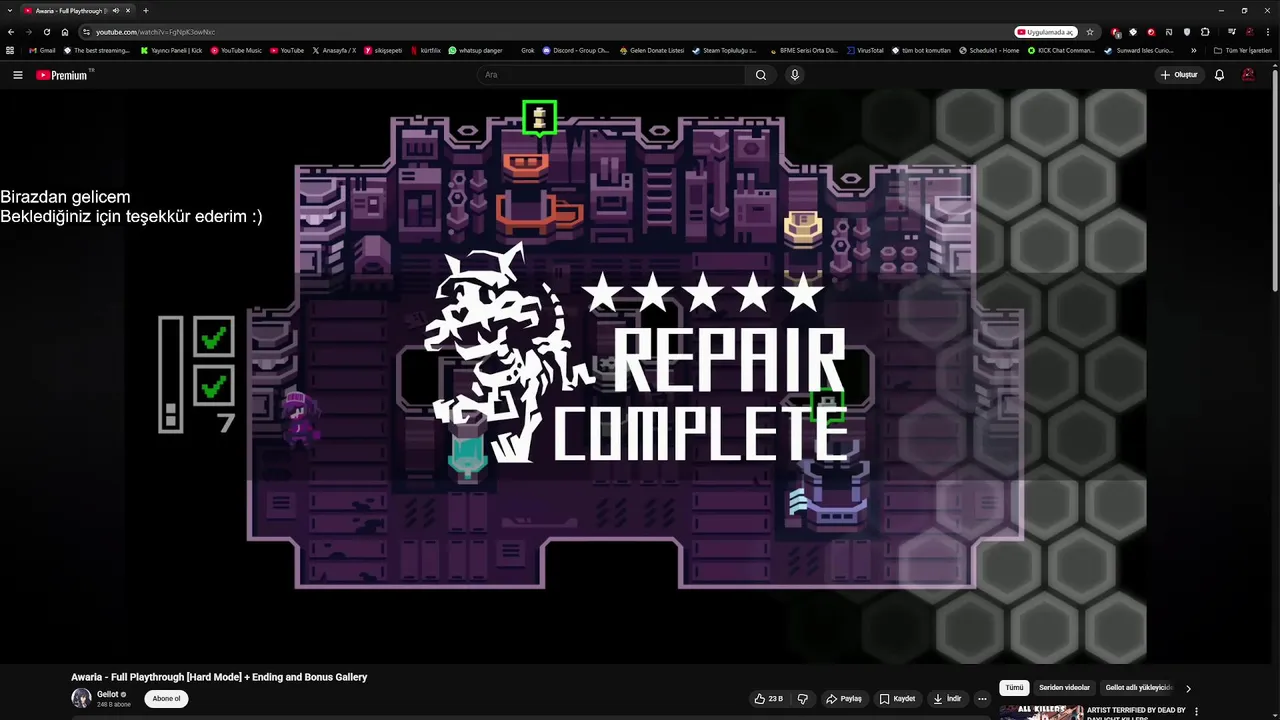The height and width of the screenshot is (720, 1280).
Task: Like the video with thumbs up
Action: [769, 699]
